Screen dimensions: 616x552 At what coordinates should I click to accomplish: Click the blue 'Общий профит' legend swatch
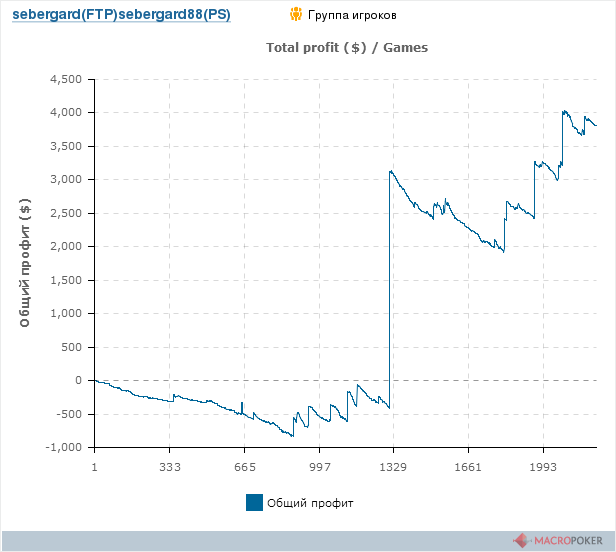[254, 502]
